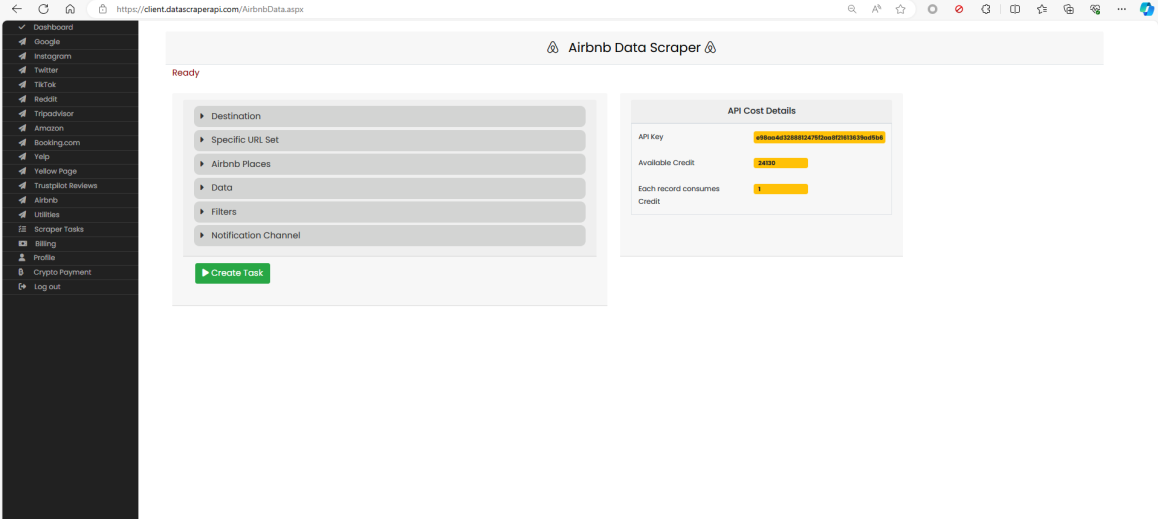Activate the Read aloud icon
This screenshot has height=519, width=1158.
877,9
